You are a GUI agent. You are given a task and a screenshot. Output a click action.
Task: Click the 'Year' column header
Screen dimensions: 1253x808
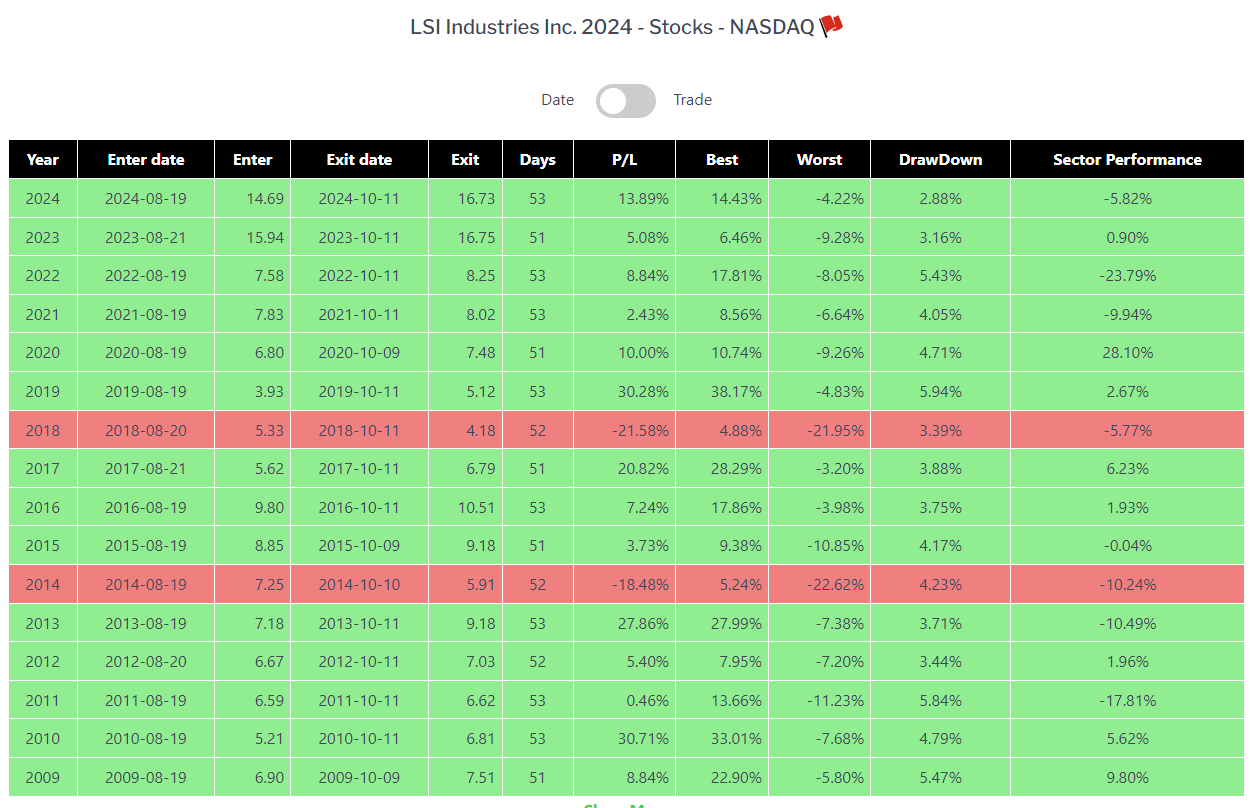click(43, 160)
